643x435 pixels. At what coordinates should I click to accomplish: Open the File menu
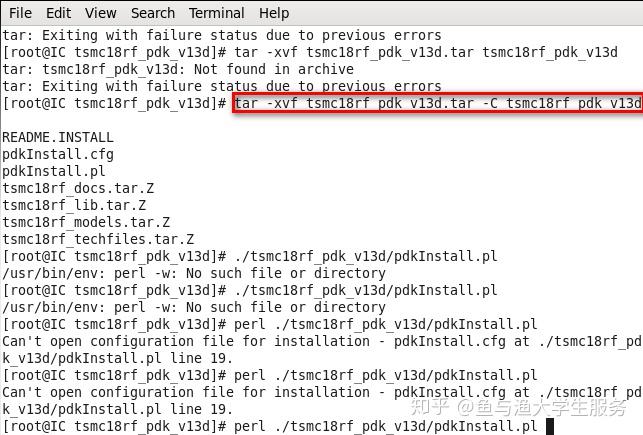click(x=20, y=13)
